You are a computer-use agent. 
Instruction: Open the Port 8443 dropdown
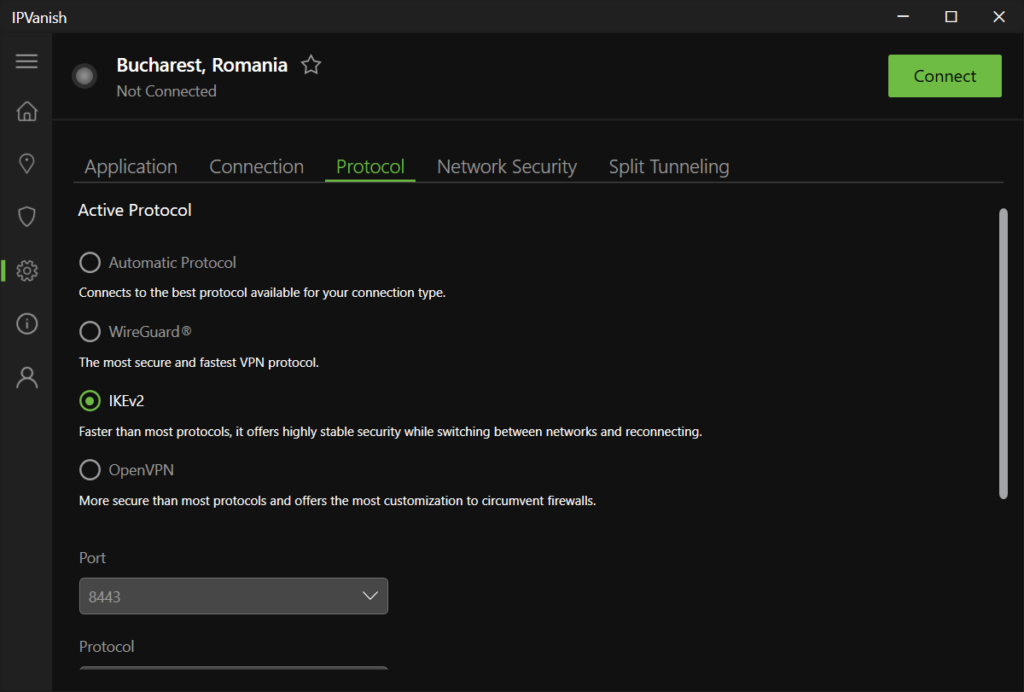233,596
